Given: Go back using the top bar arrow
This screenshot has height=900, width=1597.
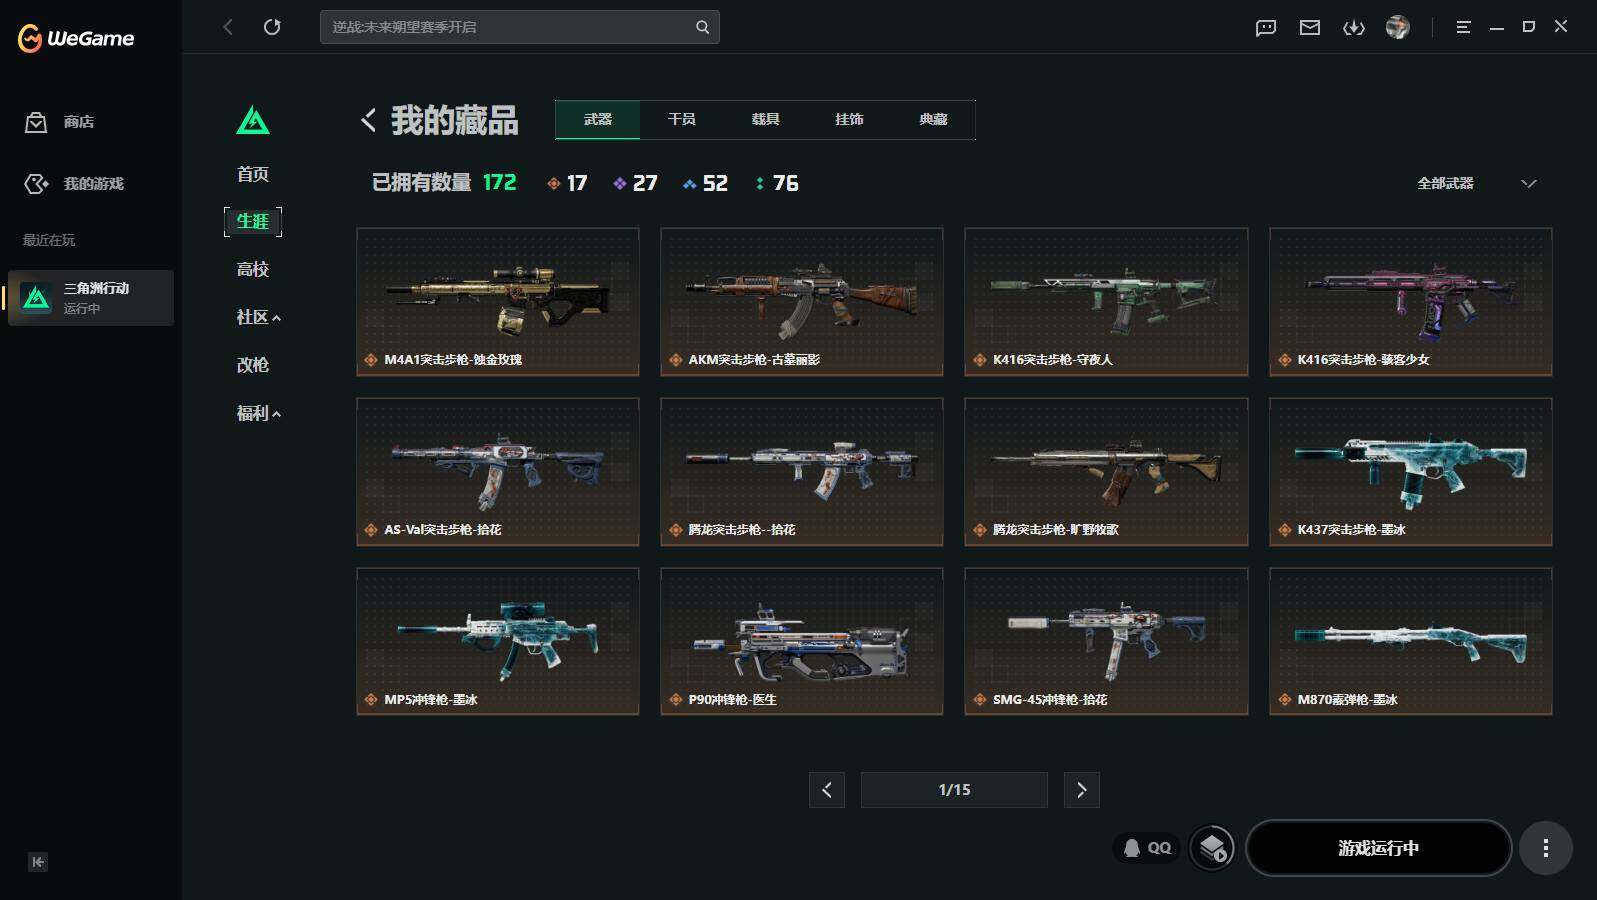Looking at the screenshot, I should coord(228,27).
